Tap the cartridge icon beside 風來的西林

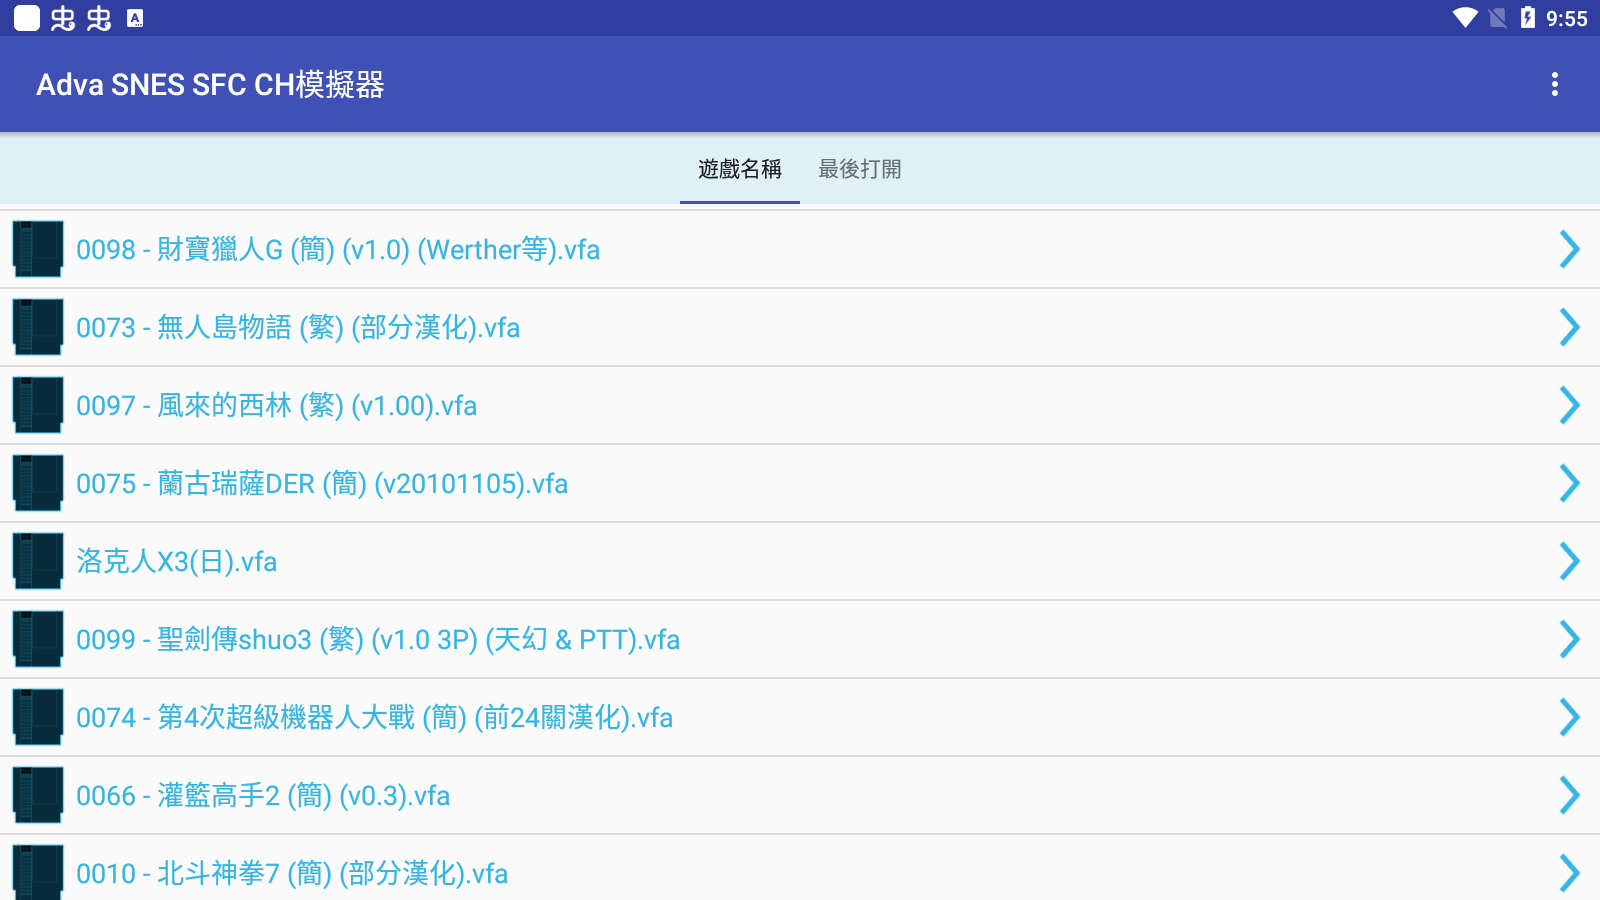coord(37,405)
